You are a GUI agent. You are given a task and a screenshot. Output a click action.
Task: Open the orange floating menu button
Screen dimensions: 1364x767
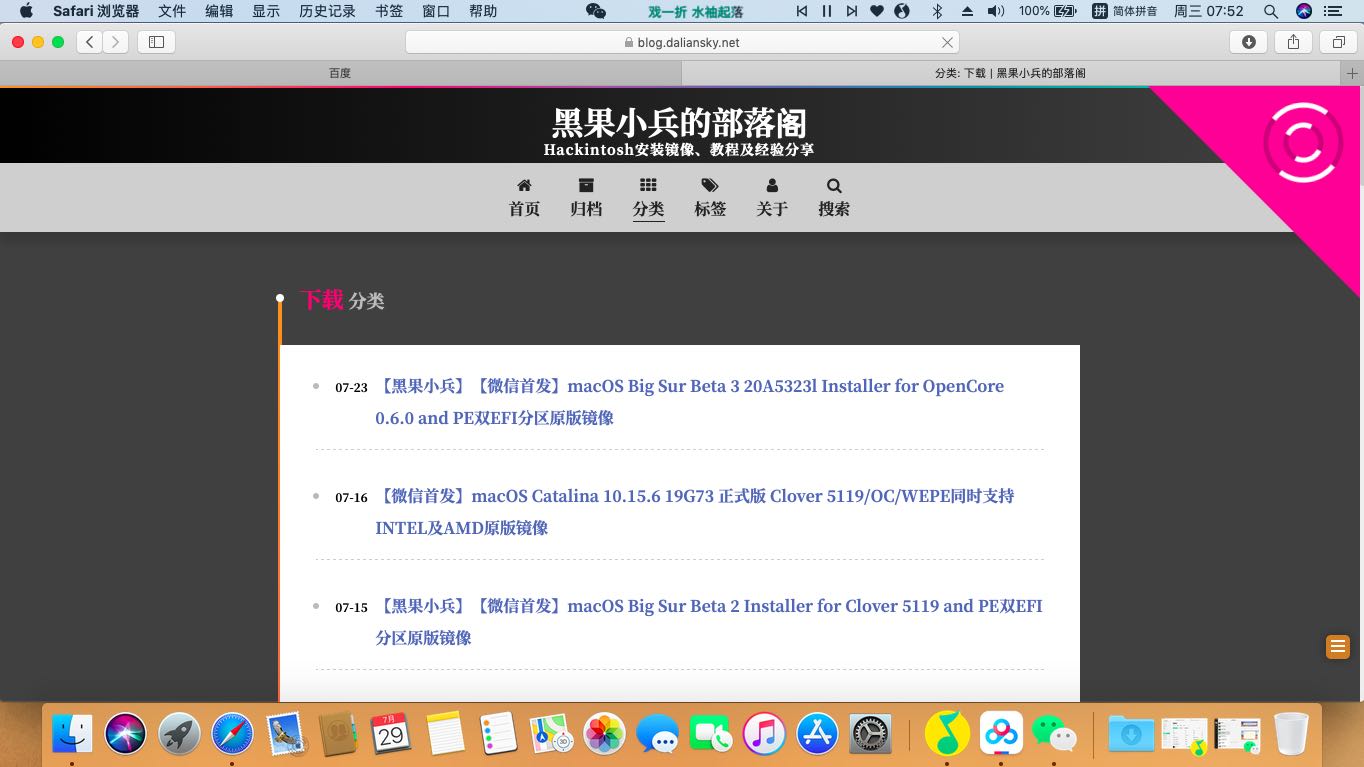pyautogui.click(x=1338, y=646)
